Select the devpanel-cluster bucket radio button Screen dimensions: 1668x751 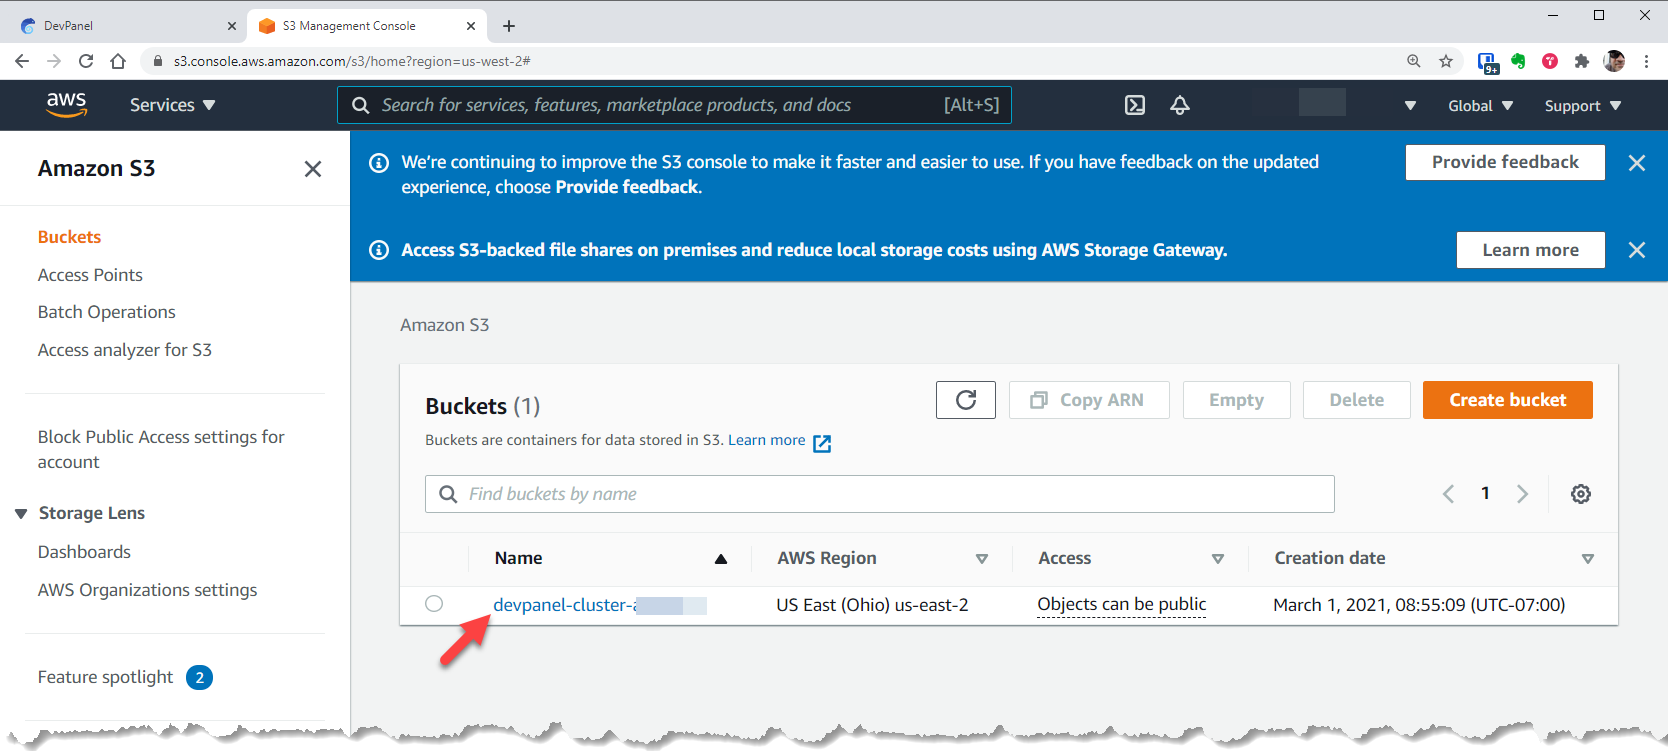coord(434,604)
